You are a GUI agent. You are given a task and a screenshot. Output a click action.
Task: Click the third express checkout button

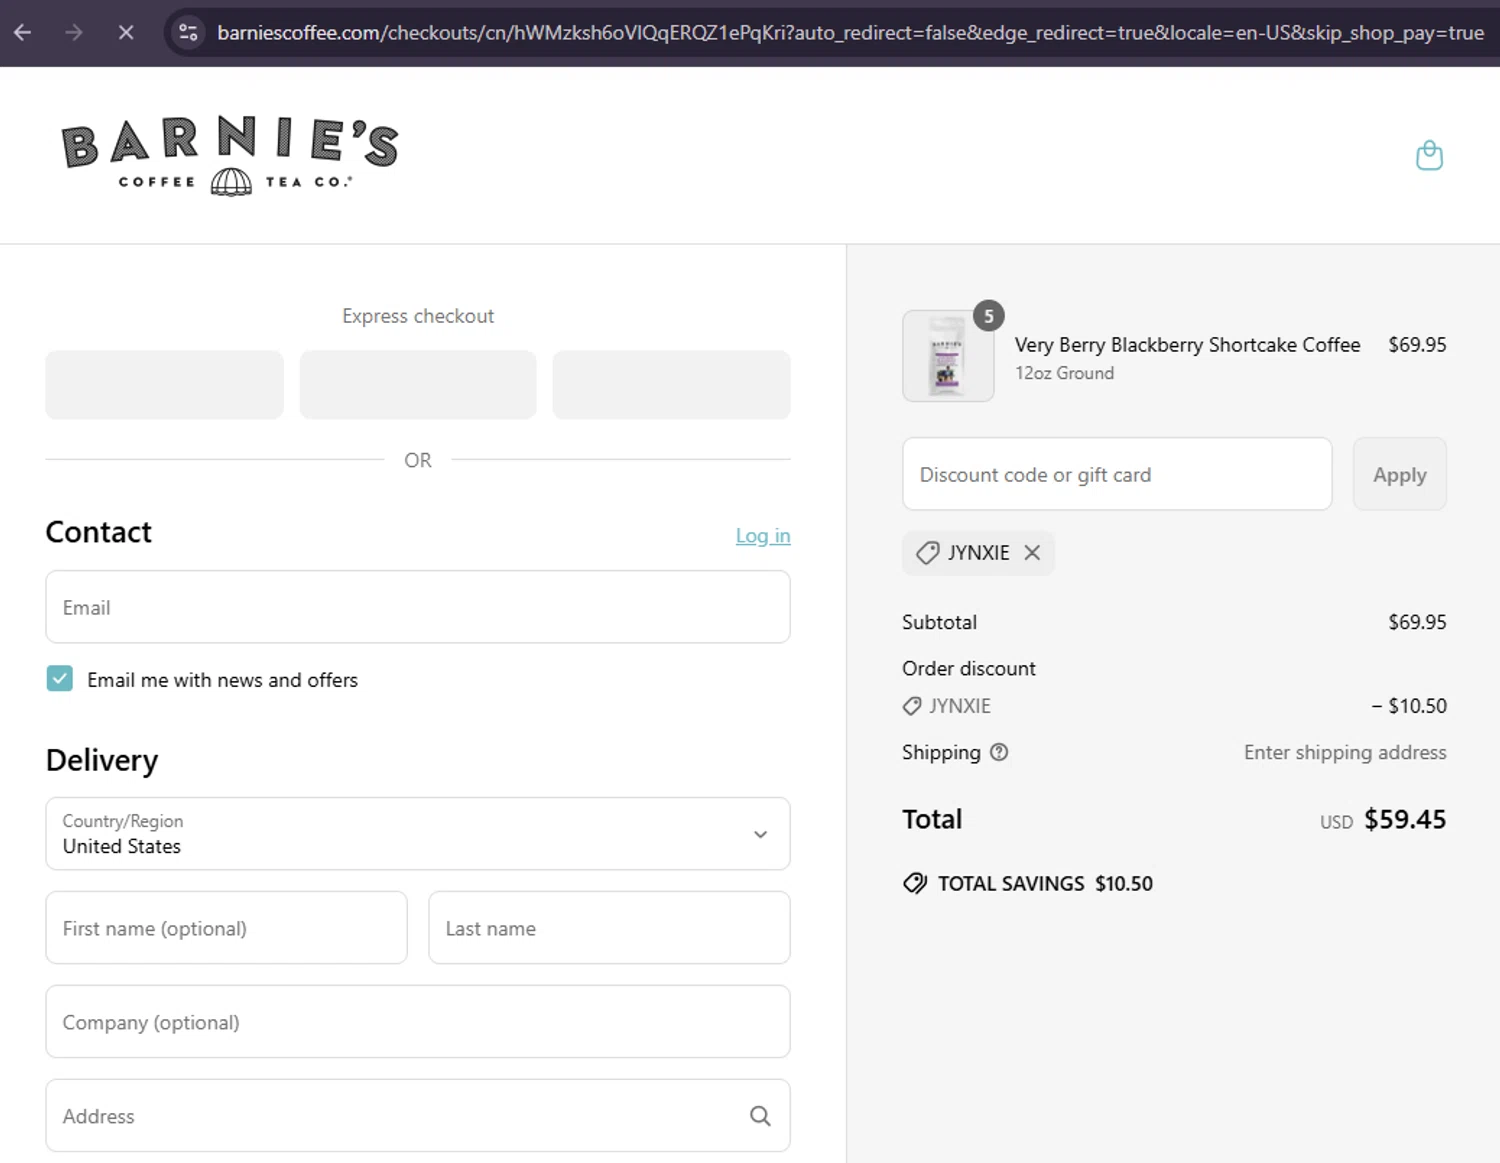pos(671,385)
